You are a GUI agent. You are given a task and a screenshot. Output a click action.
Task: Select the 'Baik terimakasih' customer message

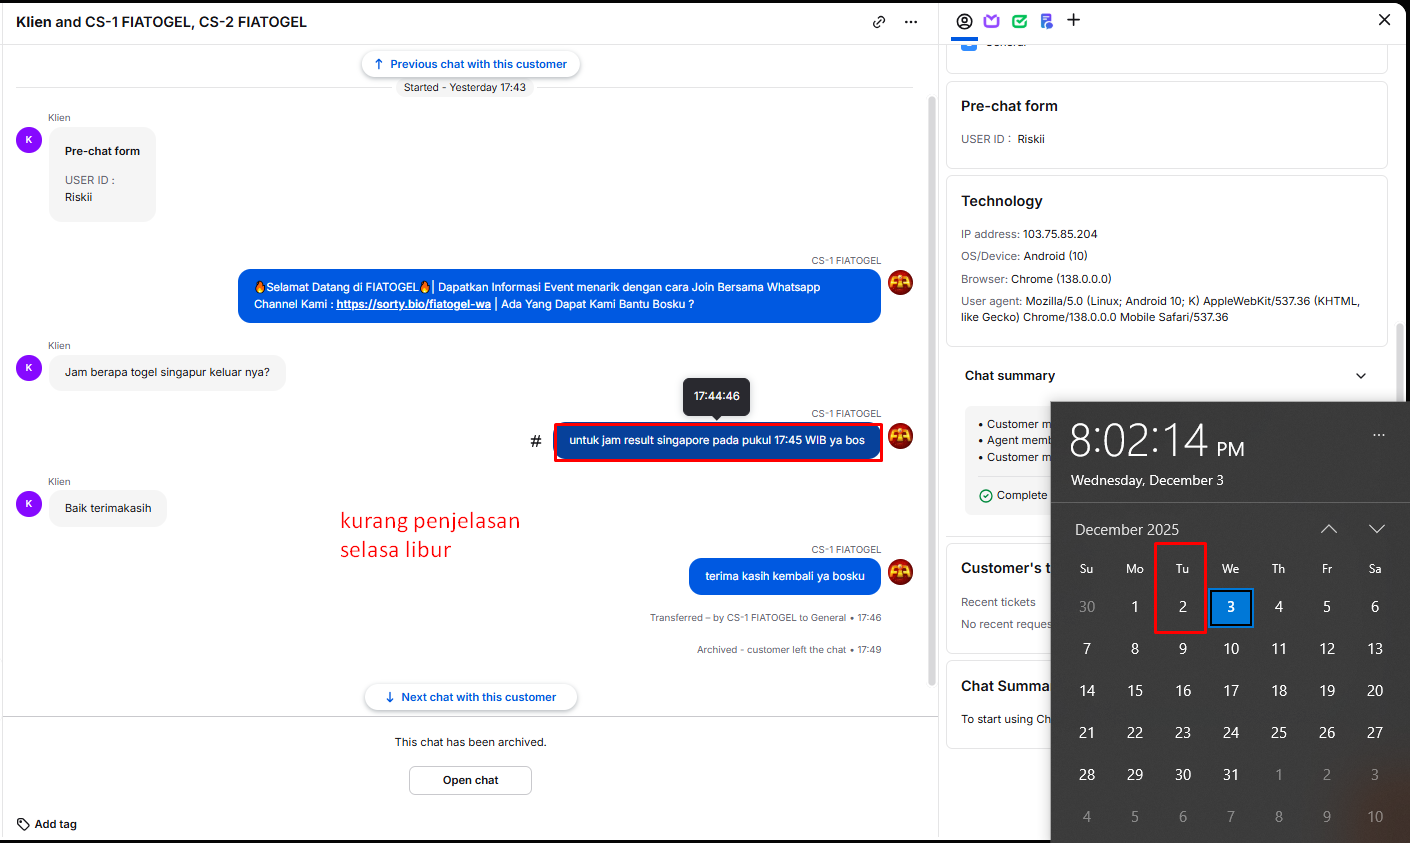click(x=108, y=508)
